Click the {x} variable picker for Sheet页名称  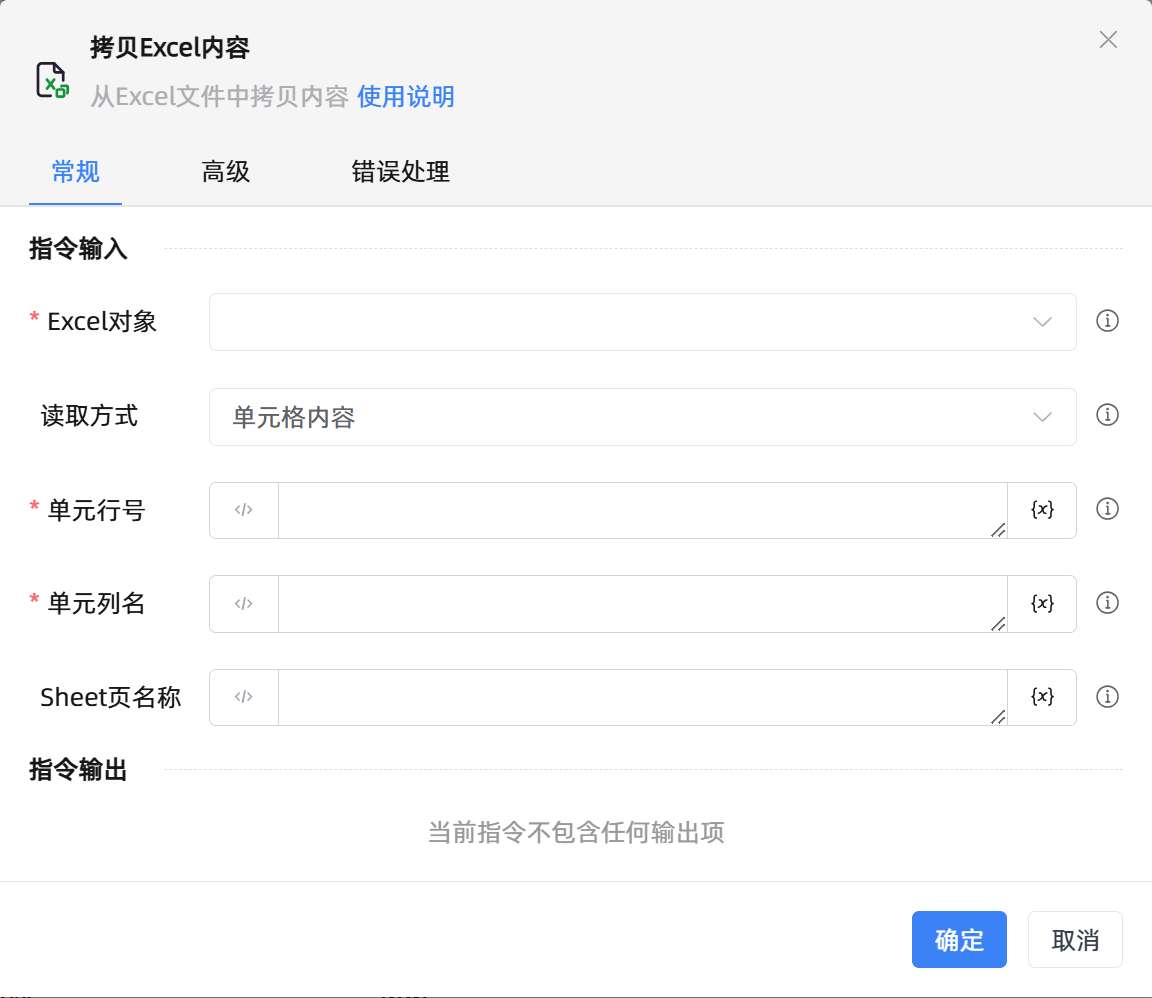pos(1042,697)
